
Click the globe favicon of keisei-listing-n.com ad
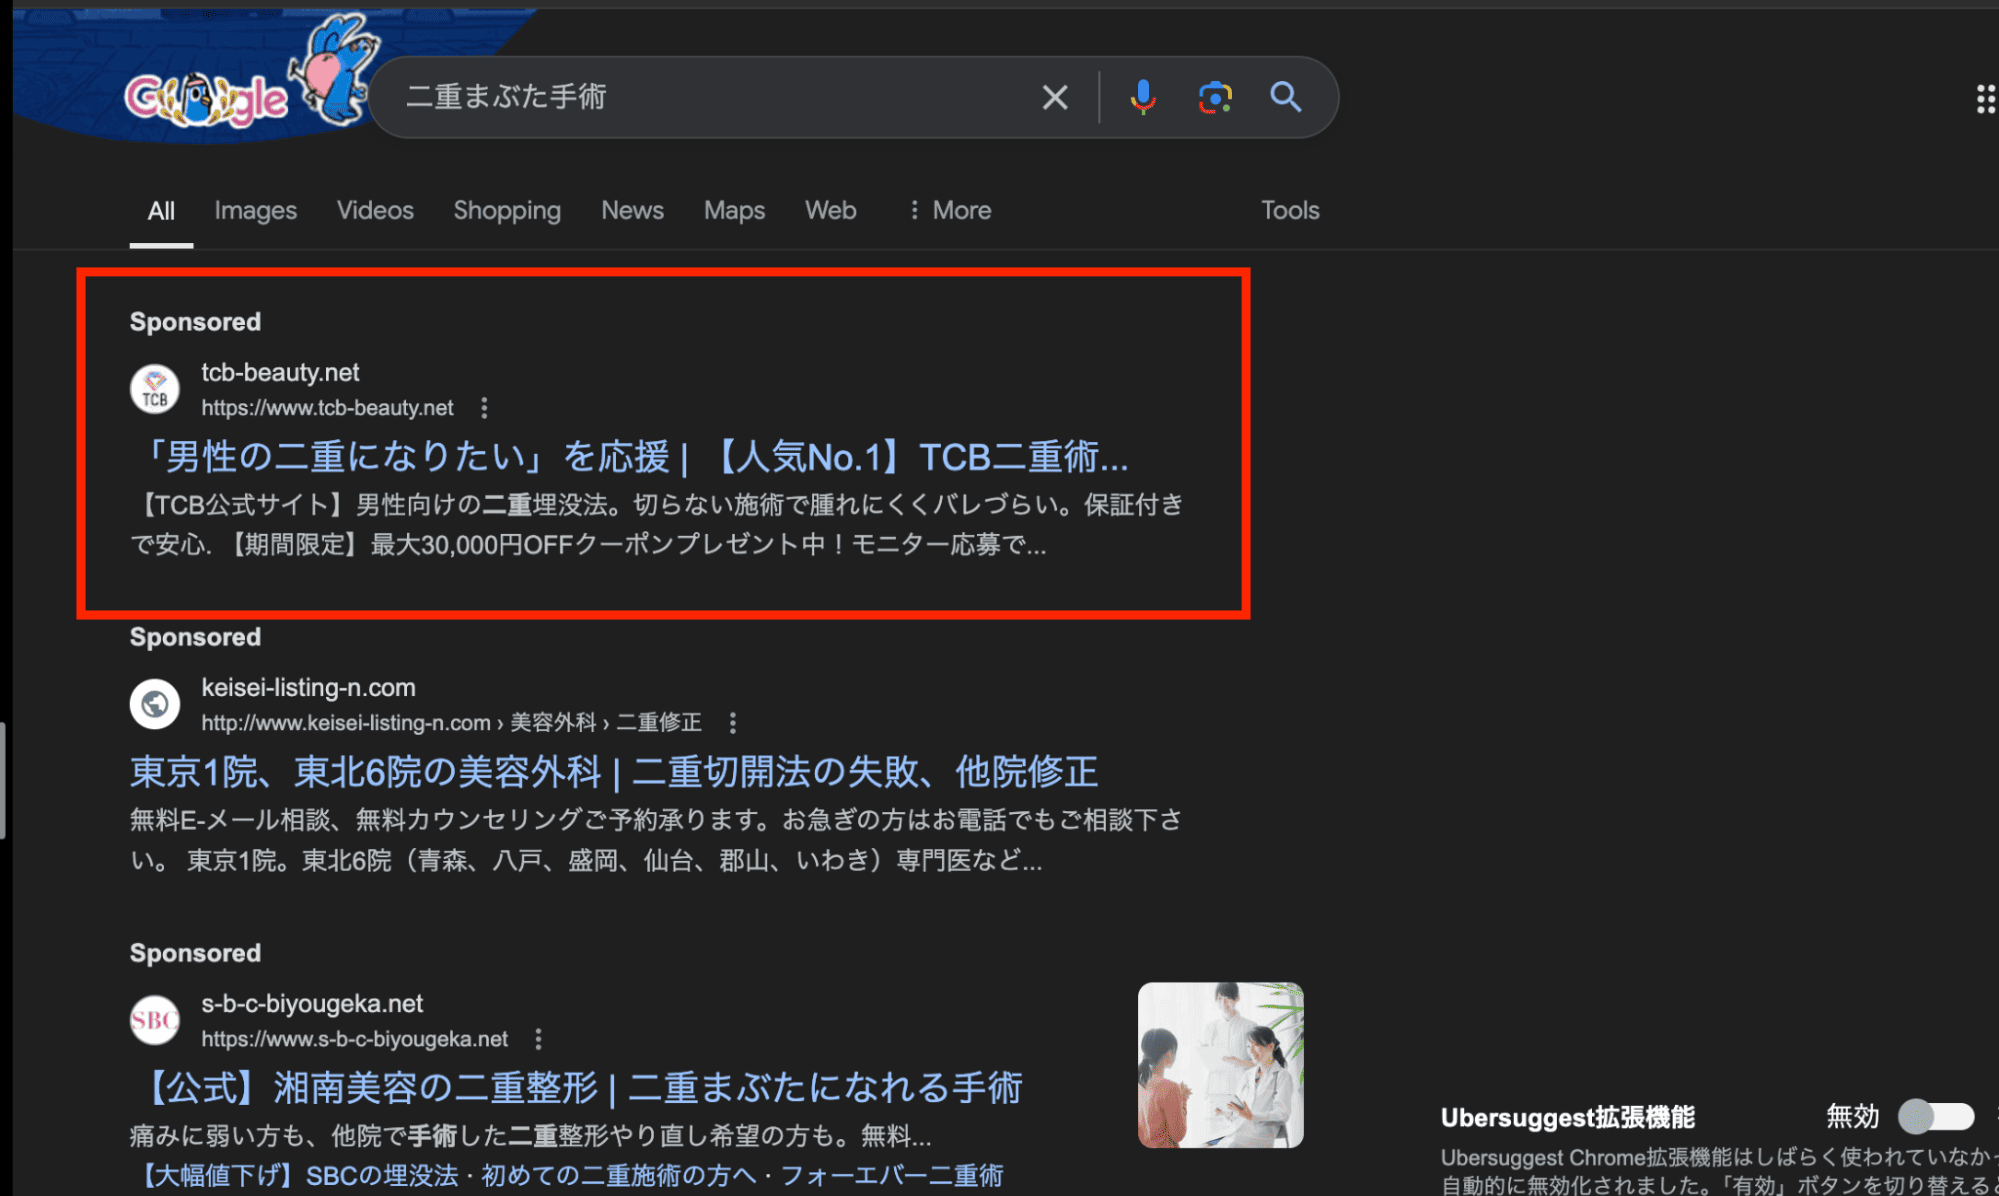(x=155, y=704)
